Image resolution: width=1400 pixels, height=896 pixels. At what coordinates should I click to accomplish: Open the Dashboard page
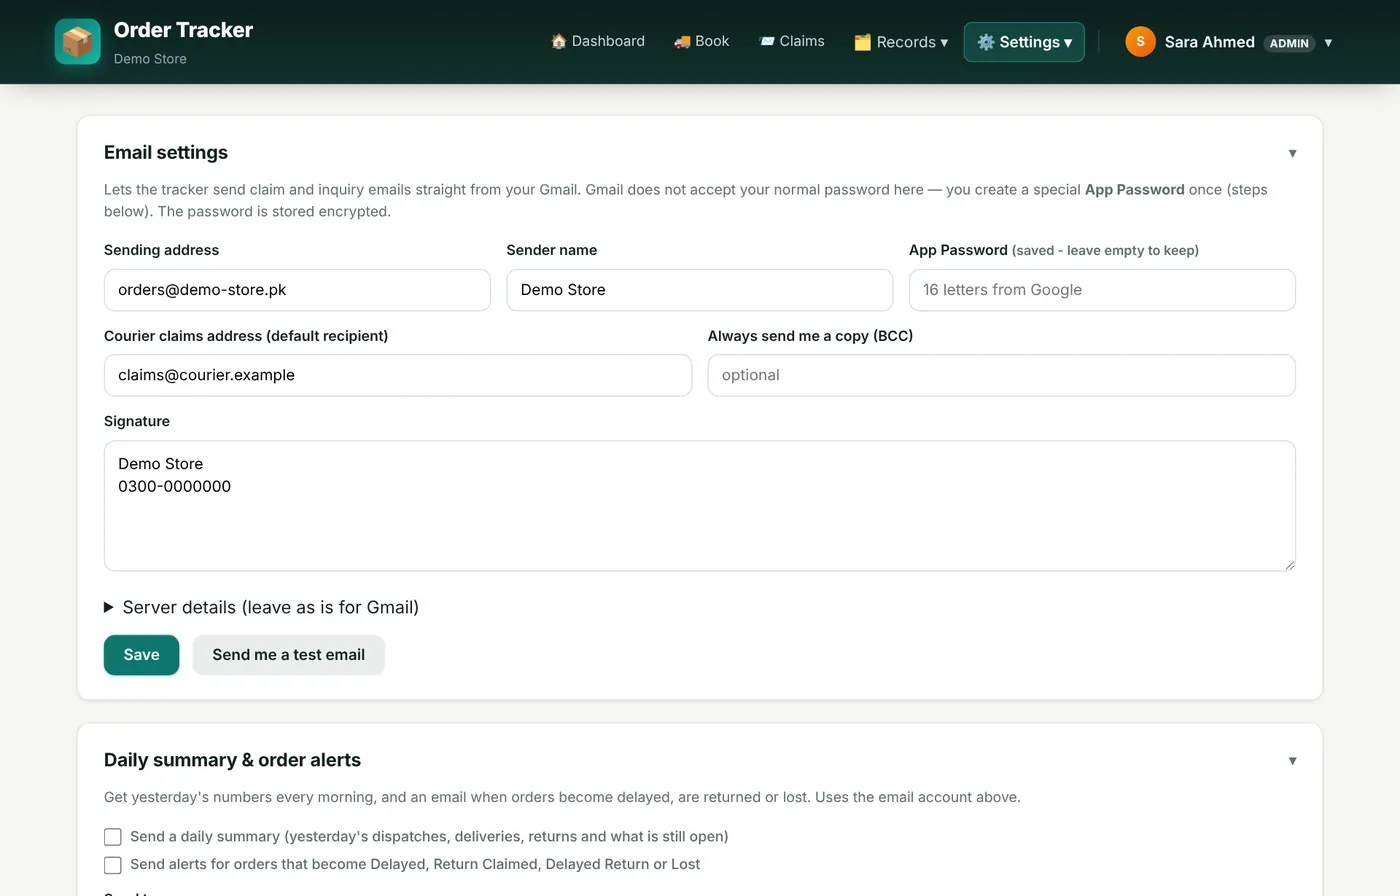tap(598, 41)
